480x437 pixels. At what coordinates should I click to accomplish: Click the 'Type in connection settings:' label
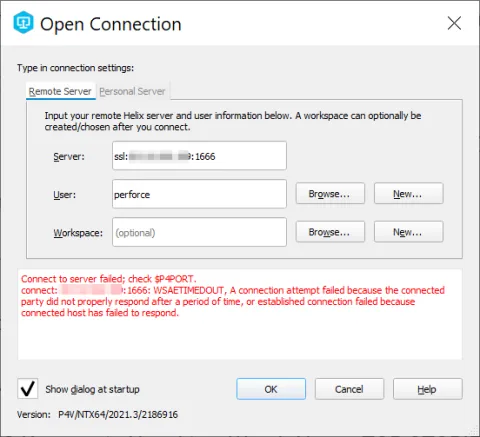point(75,68)
